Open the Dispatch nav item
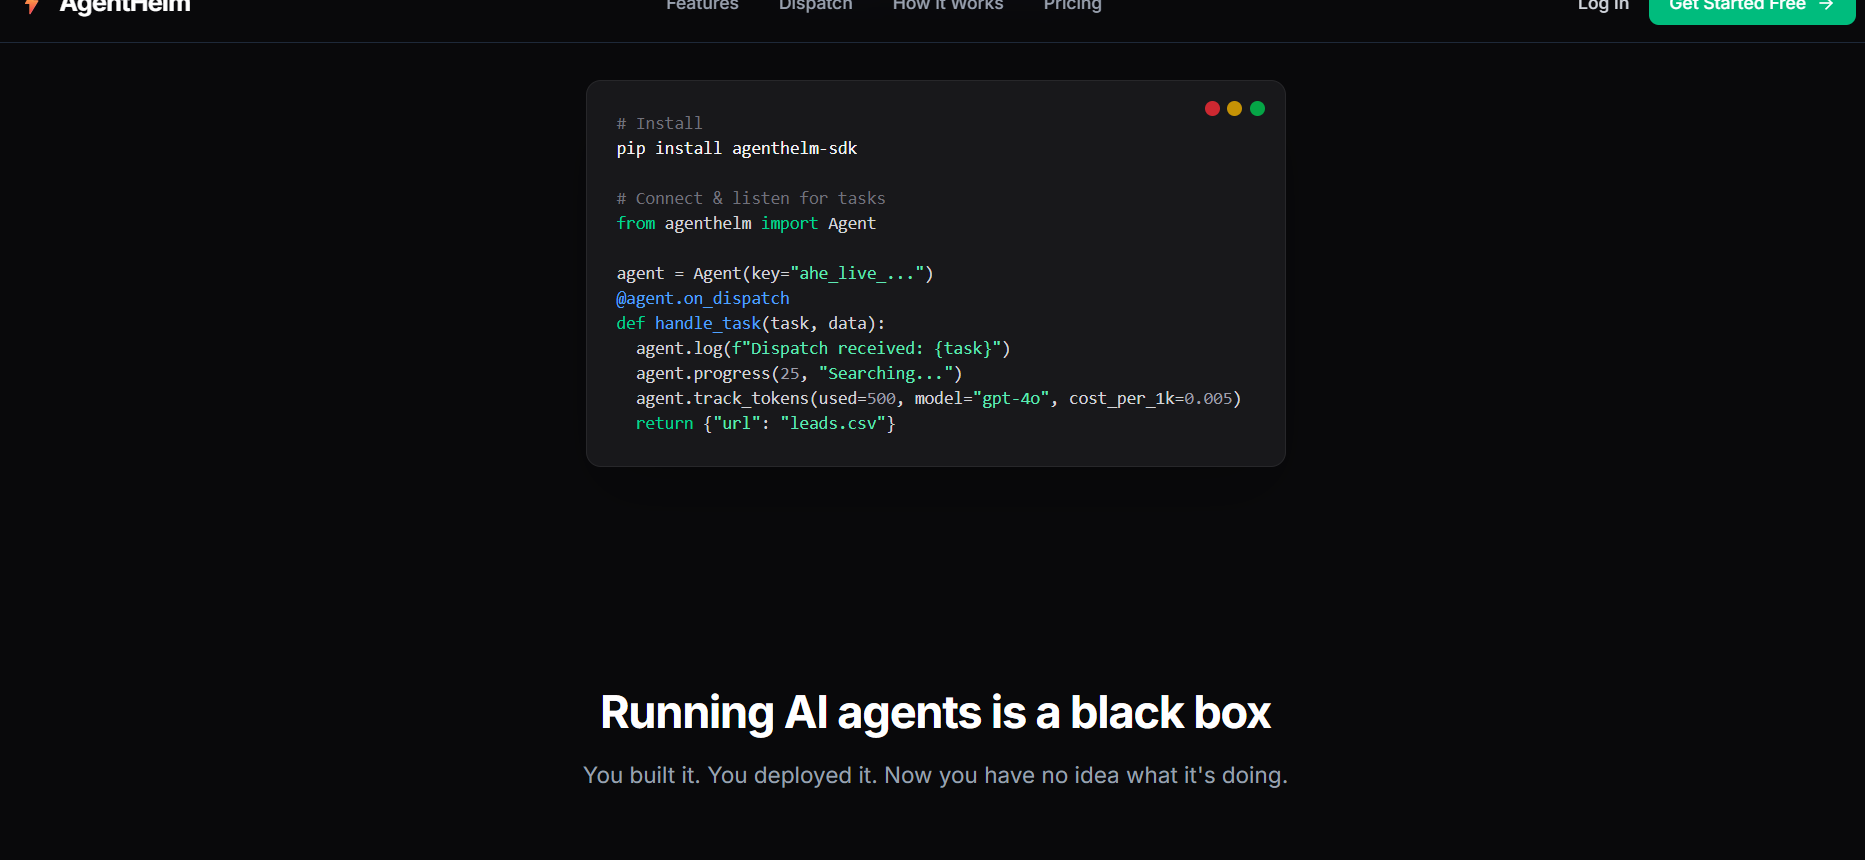 coord(816,5)
